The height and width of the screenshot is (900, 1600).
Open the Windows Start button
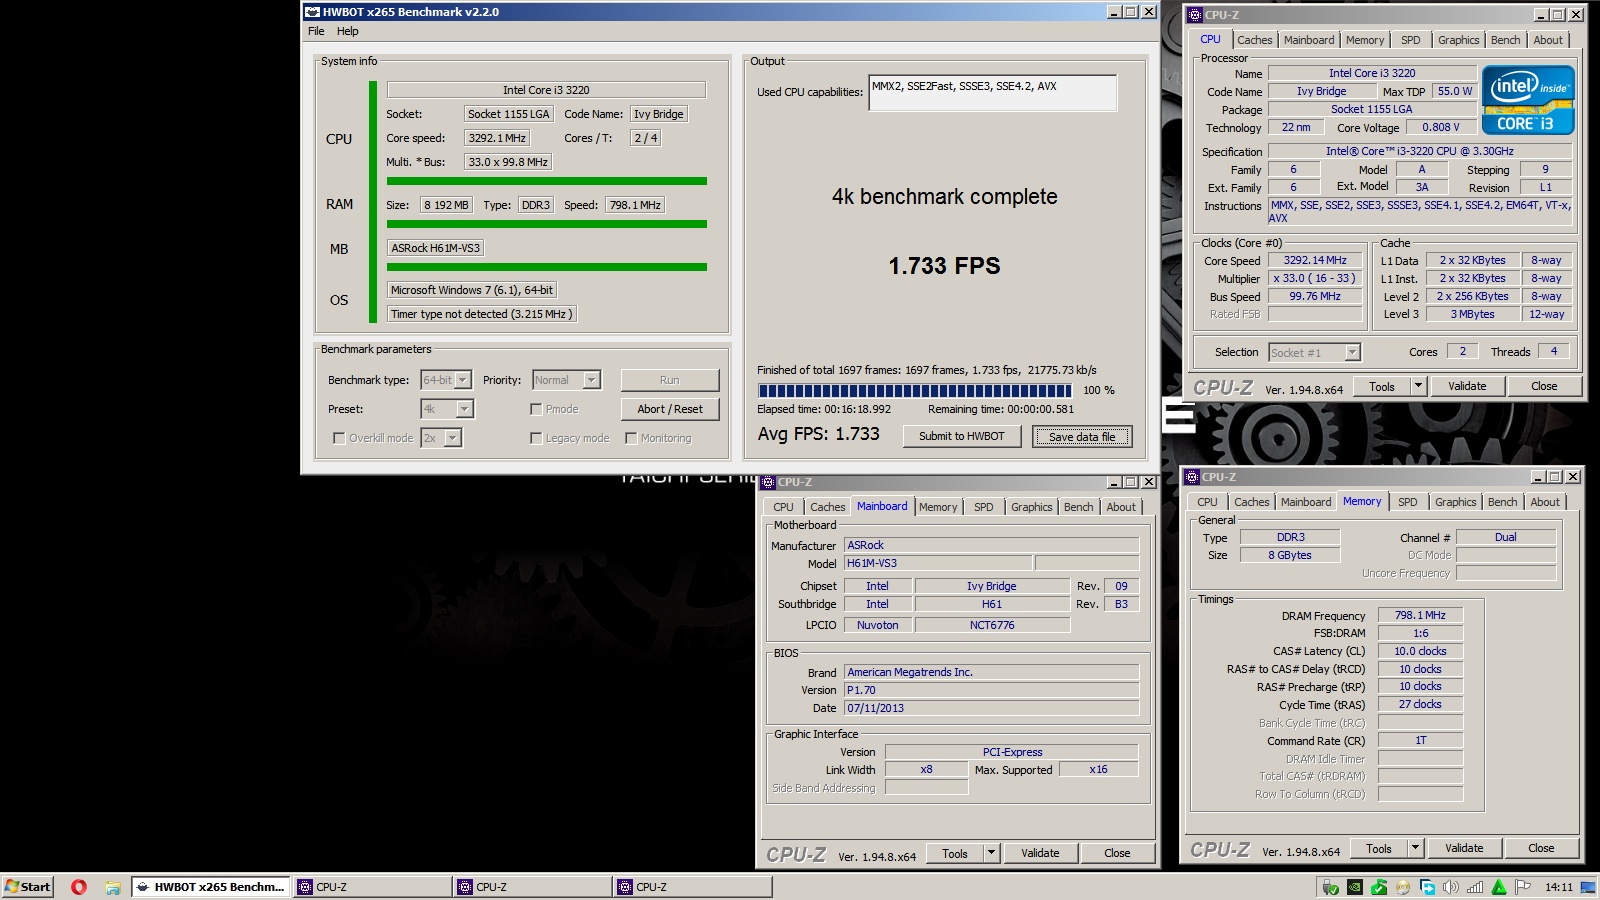pyautogui.click(x=27, y=887)
